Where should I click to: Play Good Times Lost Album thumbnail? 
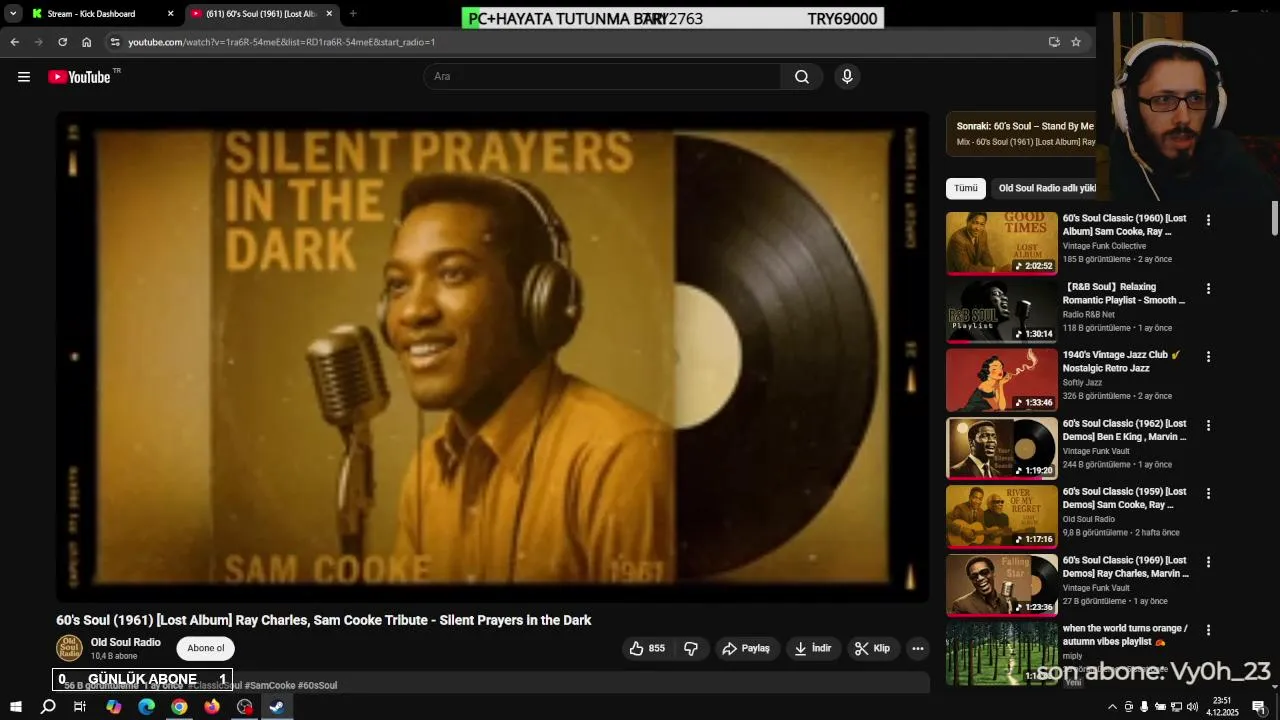coord(1001,242)
